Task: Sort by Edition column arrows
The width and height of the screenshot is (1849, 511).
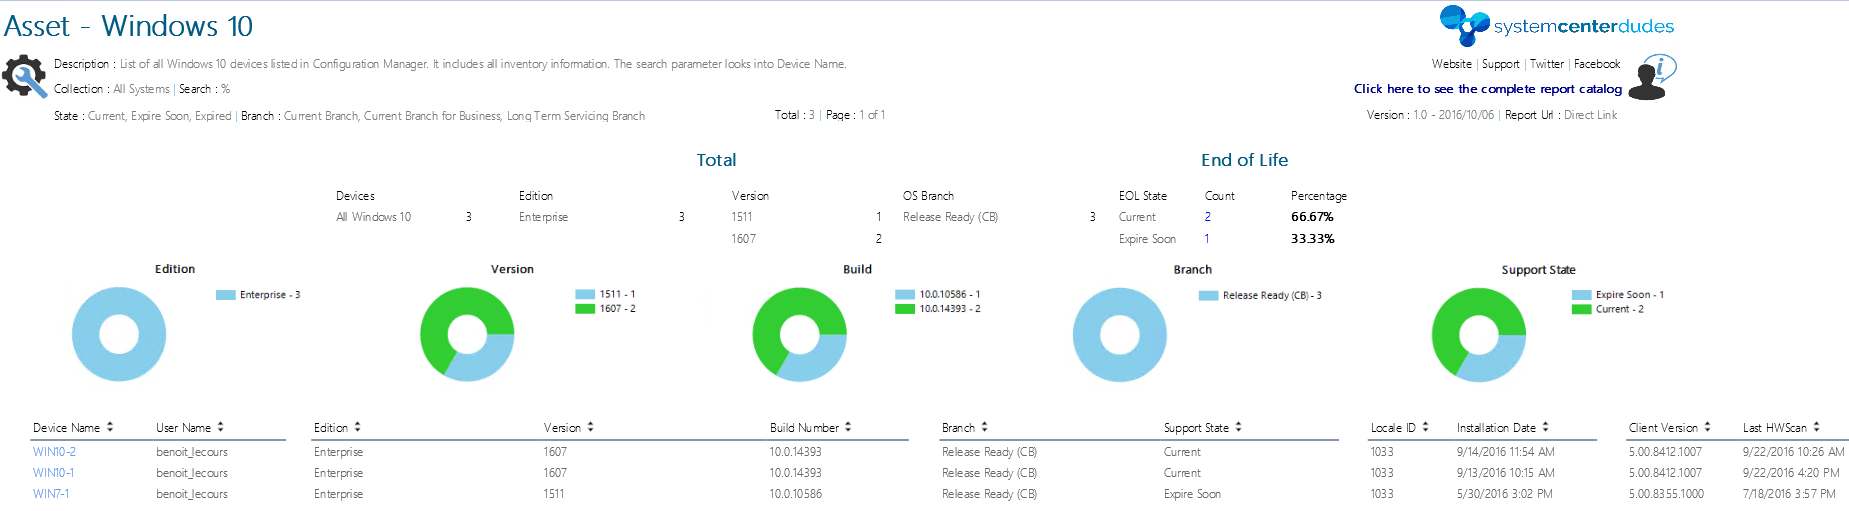Action: click(x=357, y=427)
